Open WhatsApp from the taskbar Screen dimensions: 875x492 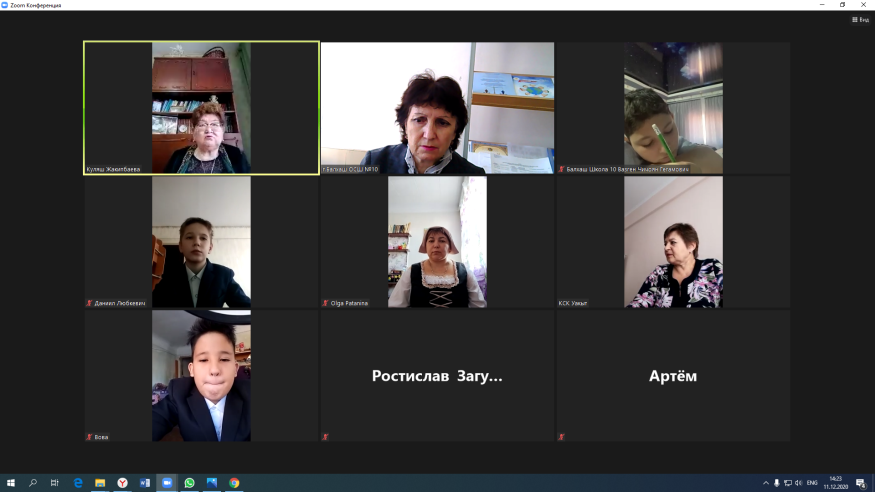pyautogui.click(x=189, y=483)
